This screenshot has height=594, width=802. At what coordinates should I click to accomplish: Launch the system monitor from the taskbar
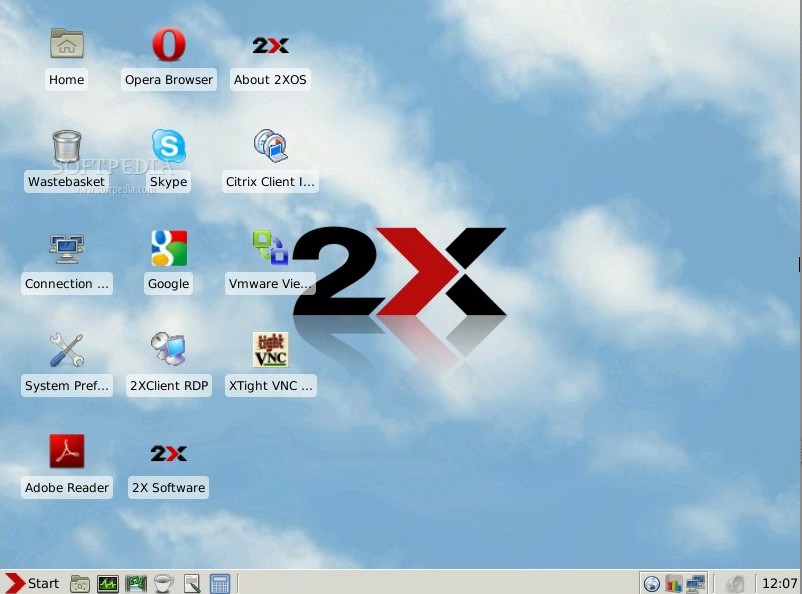(x=108, y=584)
